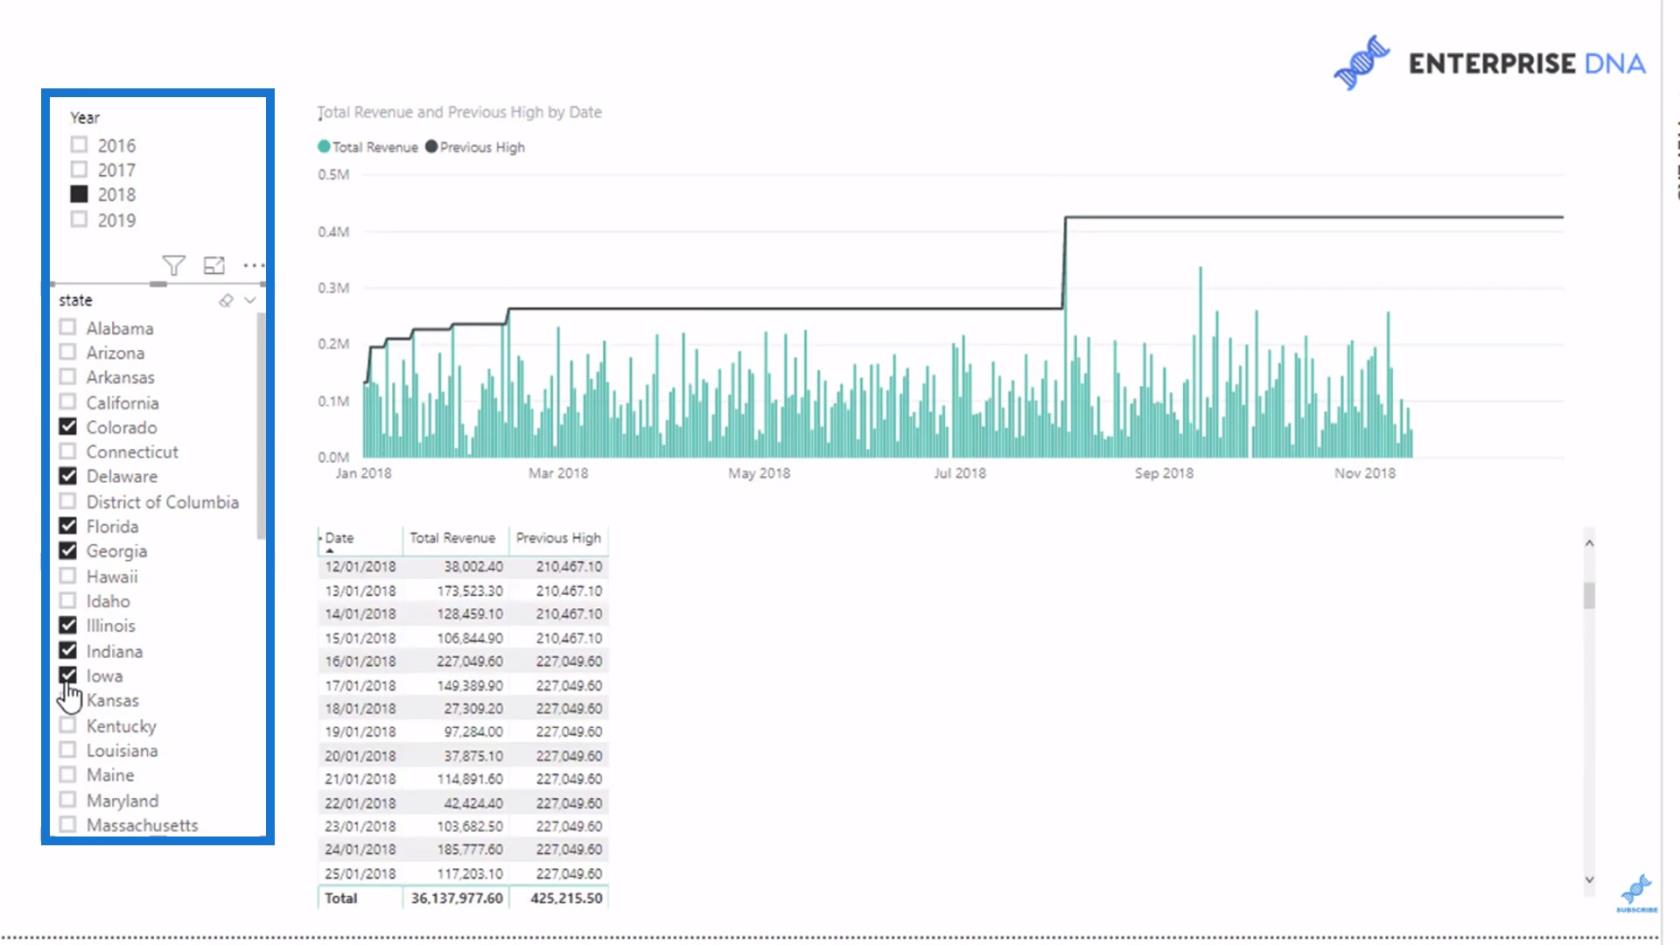Image resolution: width=1680 pixels, height=945 pixels.
Task: Click the table scrollbar down arrow
Action: pyautogui.click(x=1589, y=880)
